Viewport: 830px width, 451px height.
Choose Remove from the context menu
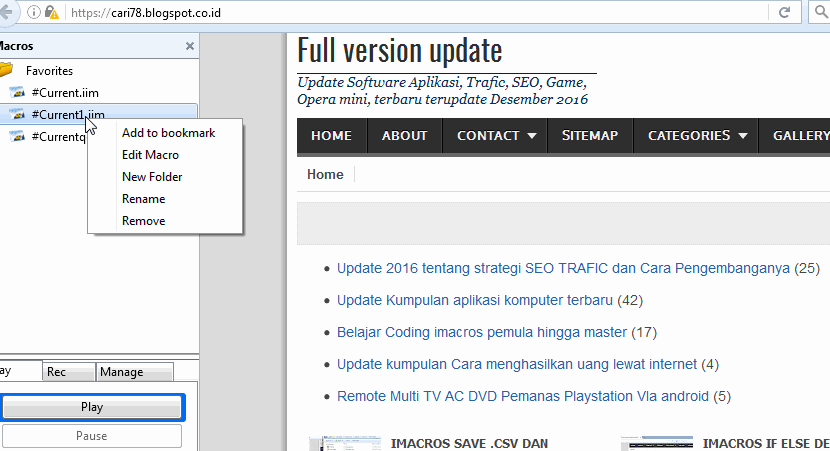point(143,221)
